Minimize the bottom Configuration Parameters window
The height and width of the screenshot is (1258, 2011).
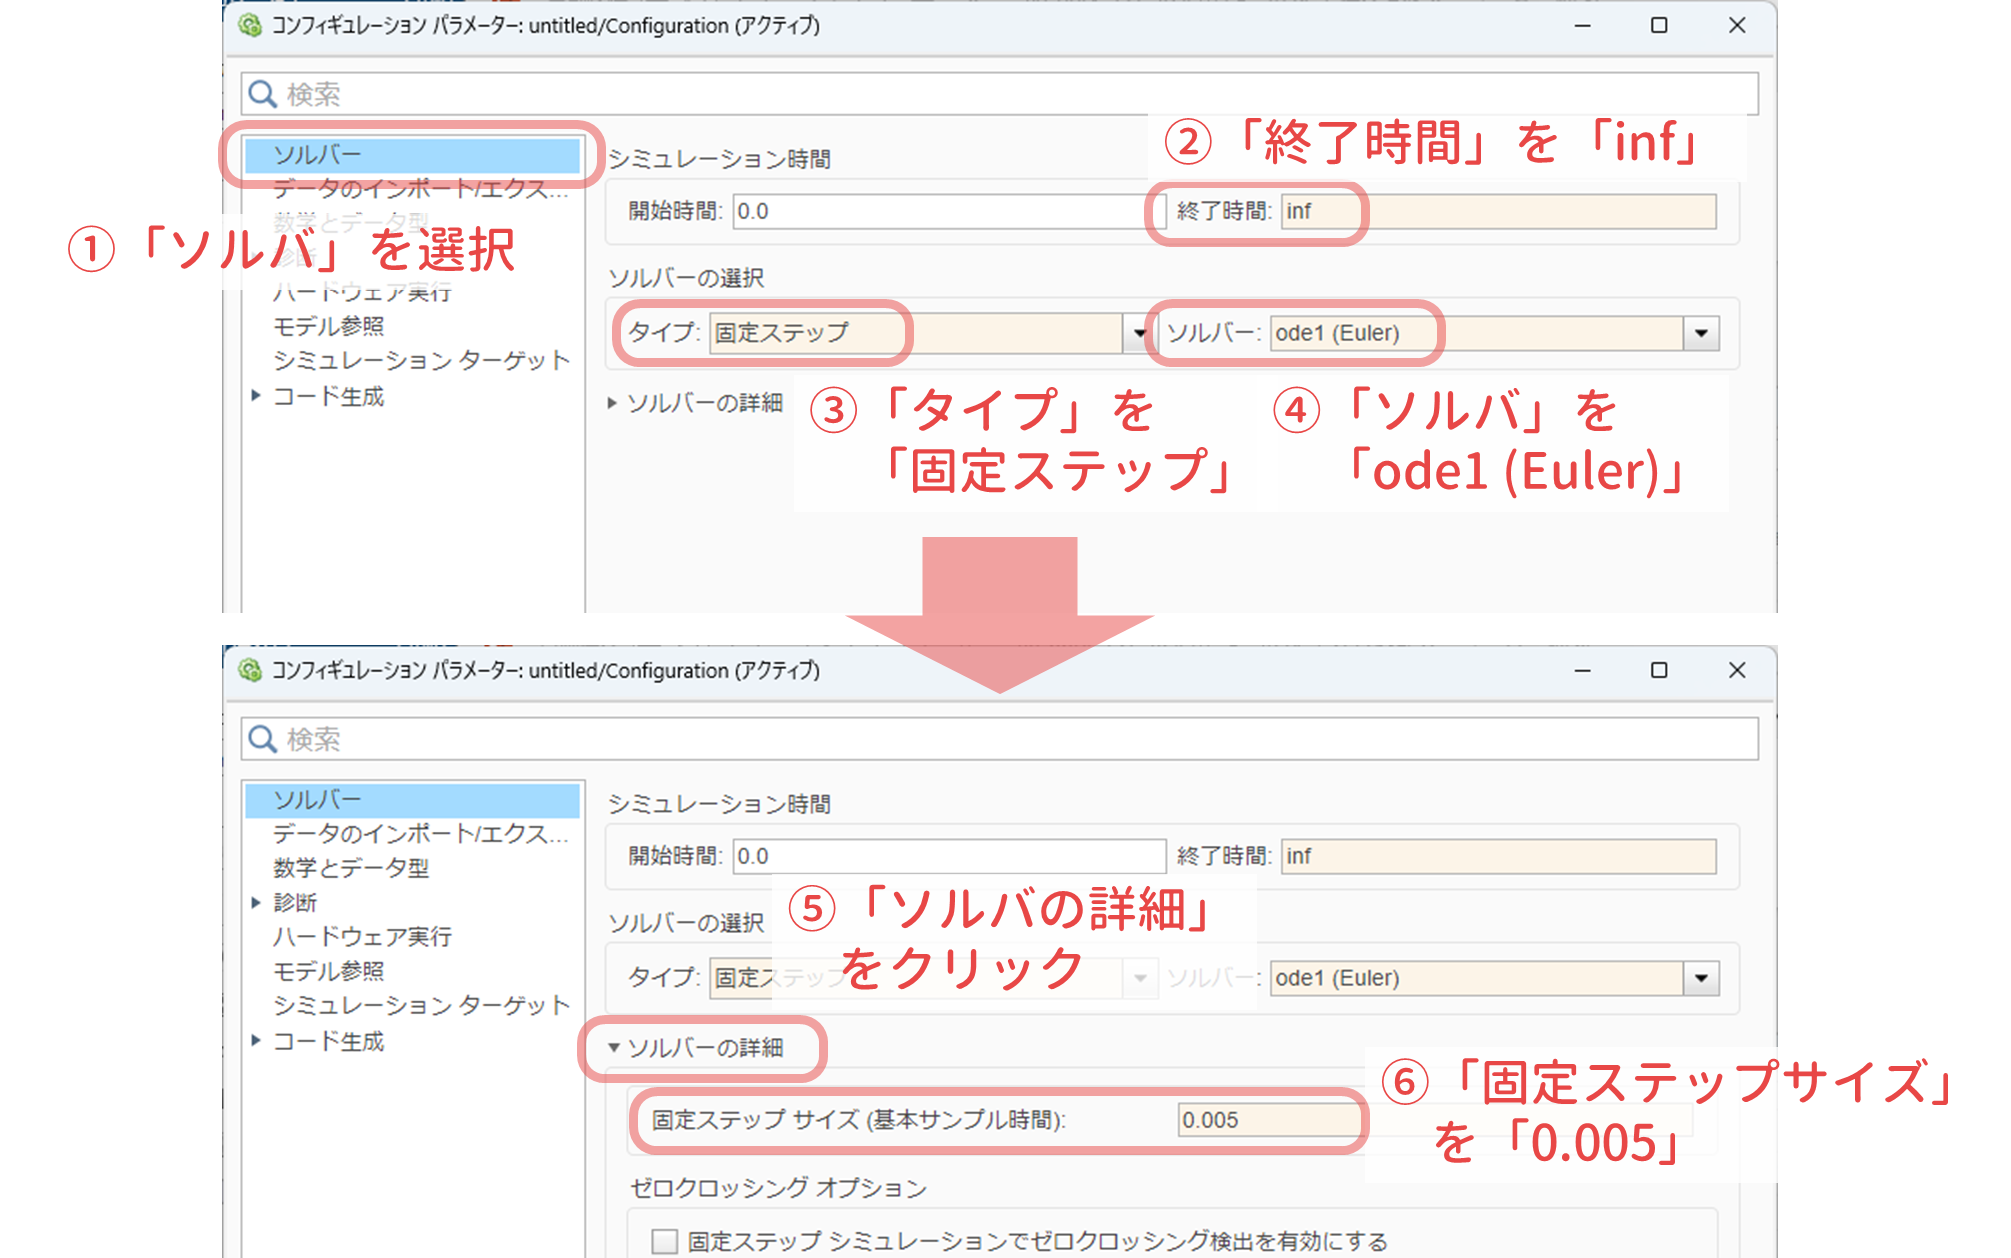point(1582,670)
